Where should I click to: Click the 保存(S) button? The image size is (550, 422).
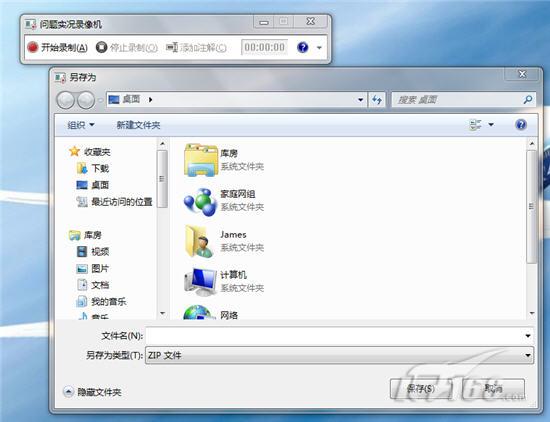421,388
